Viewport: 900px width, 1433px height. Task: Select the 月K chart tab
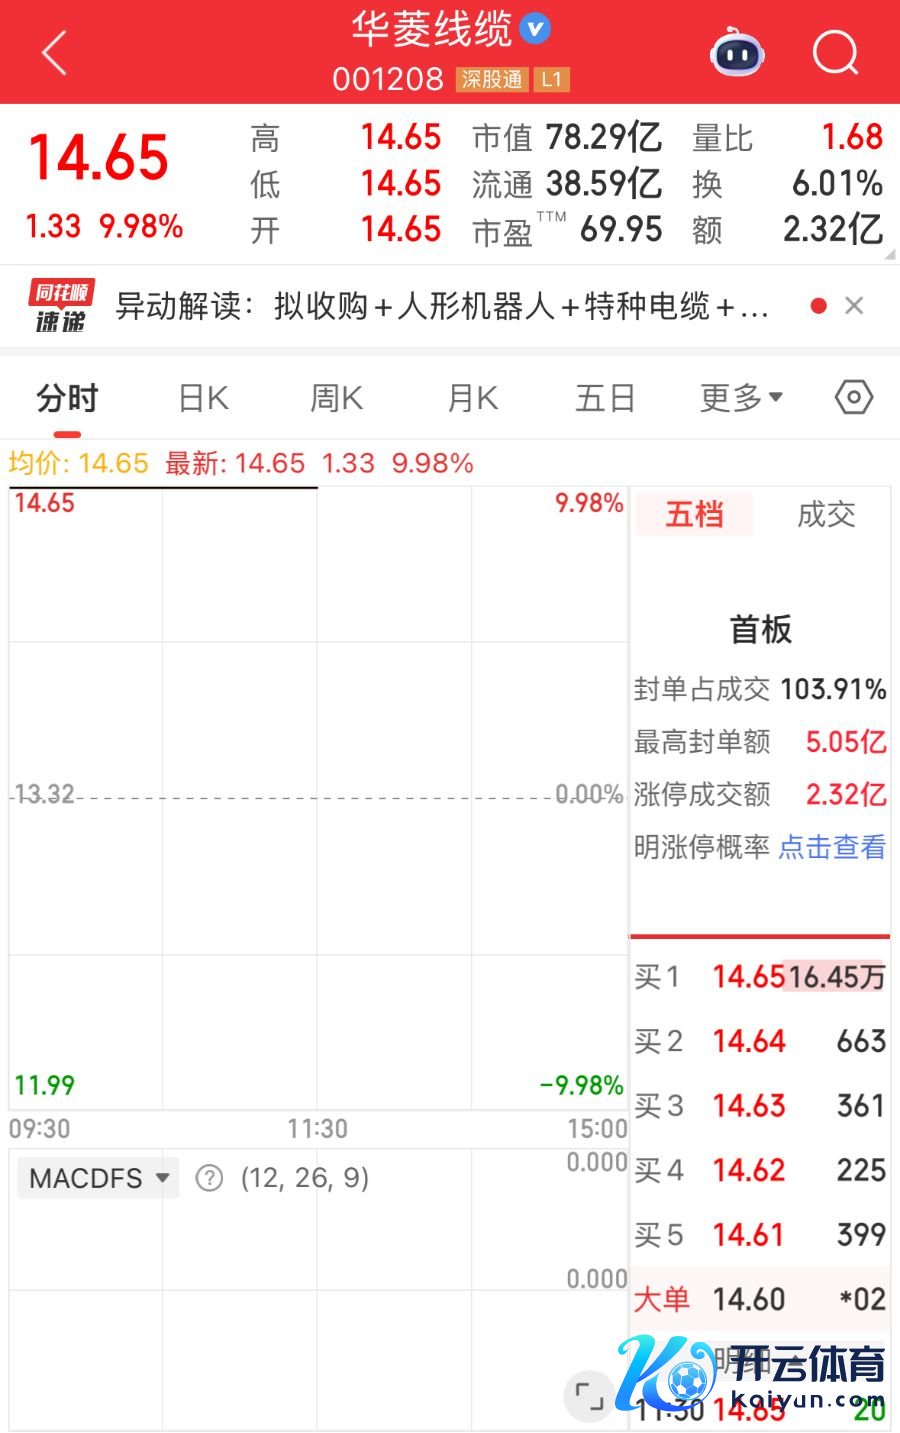click(472, 398)
